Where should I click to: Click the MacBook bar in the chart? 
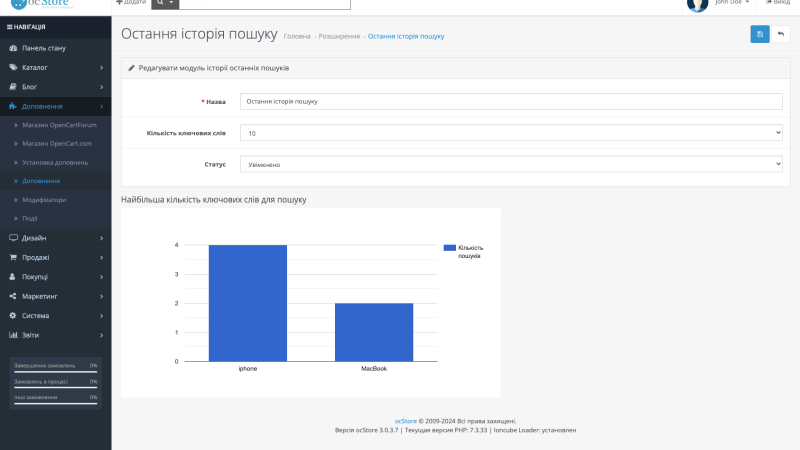coord(374,332)
